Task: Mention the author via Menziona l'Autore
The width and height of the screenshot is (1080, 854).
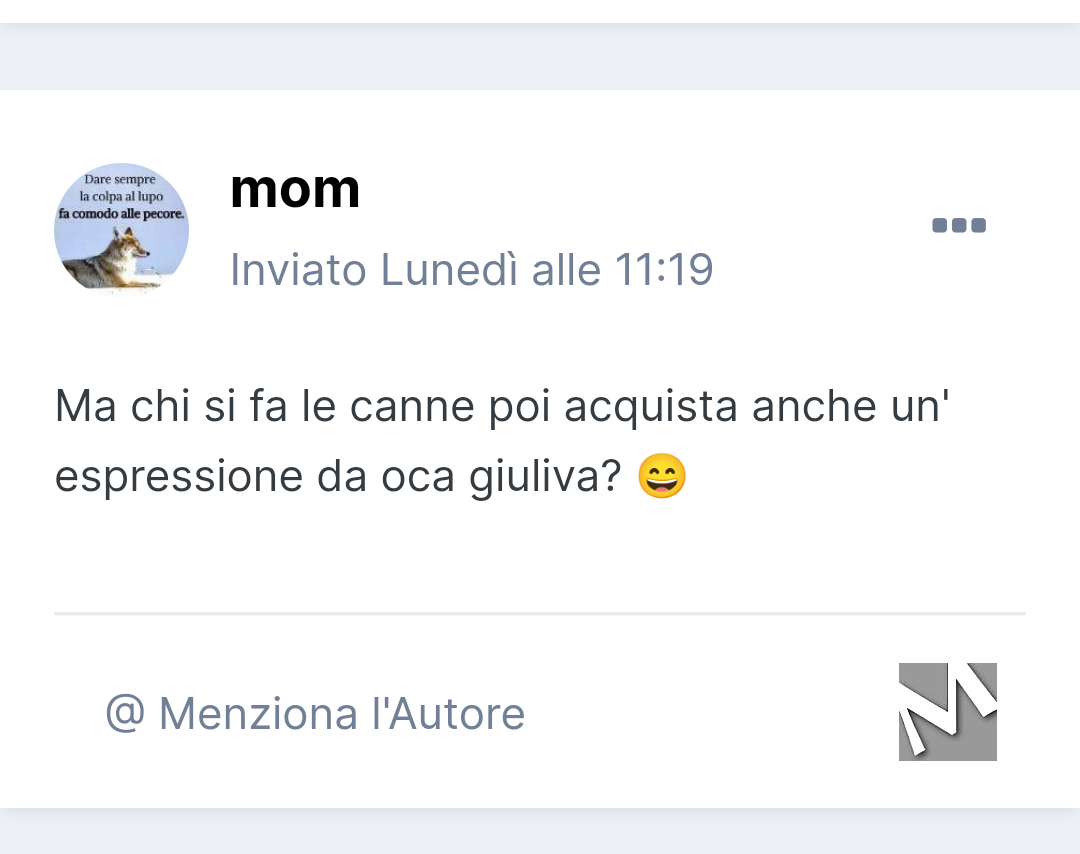Action: tap(315, 713)
